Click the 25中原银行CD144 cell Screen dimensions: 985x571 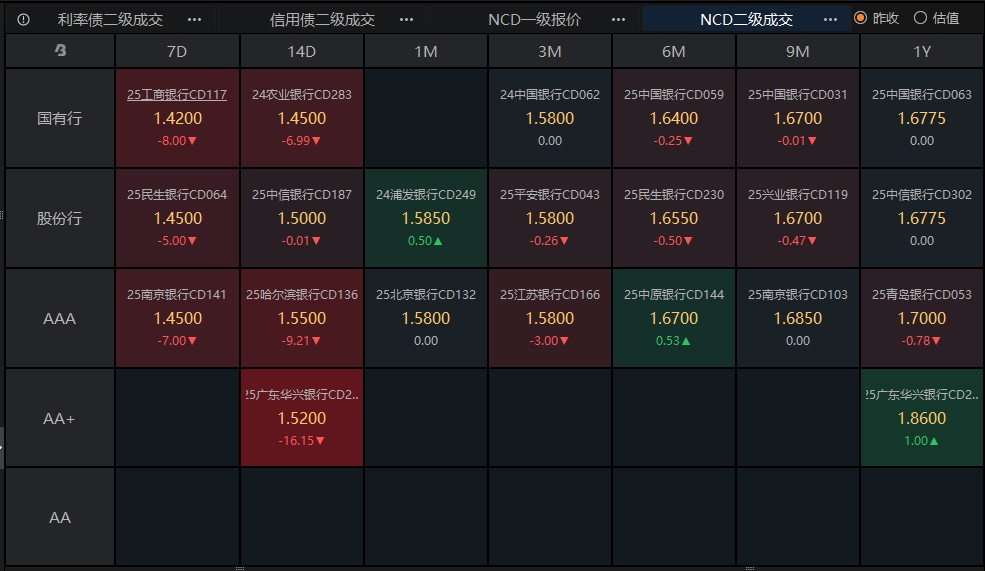[673, 318]
